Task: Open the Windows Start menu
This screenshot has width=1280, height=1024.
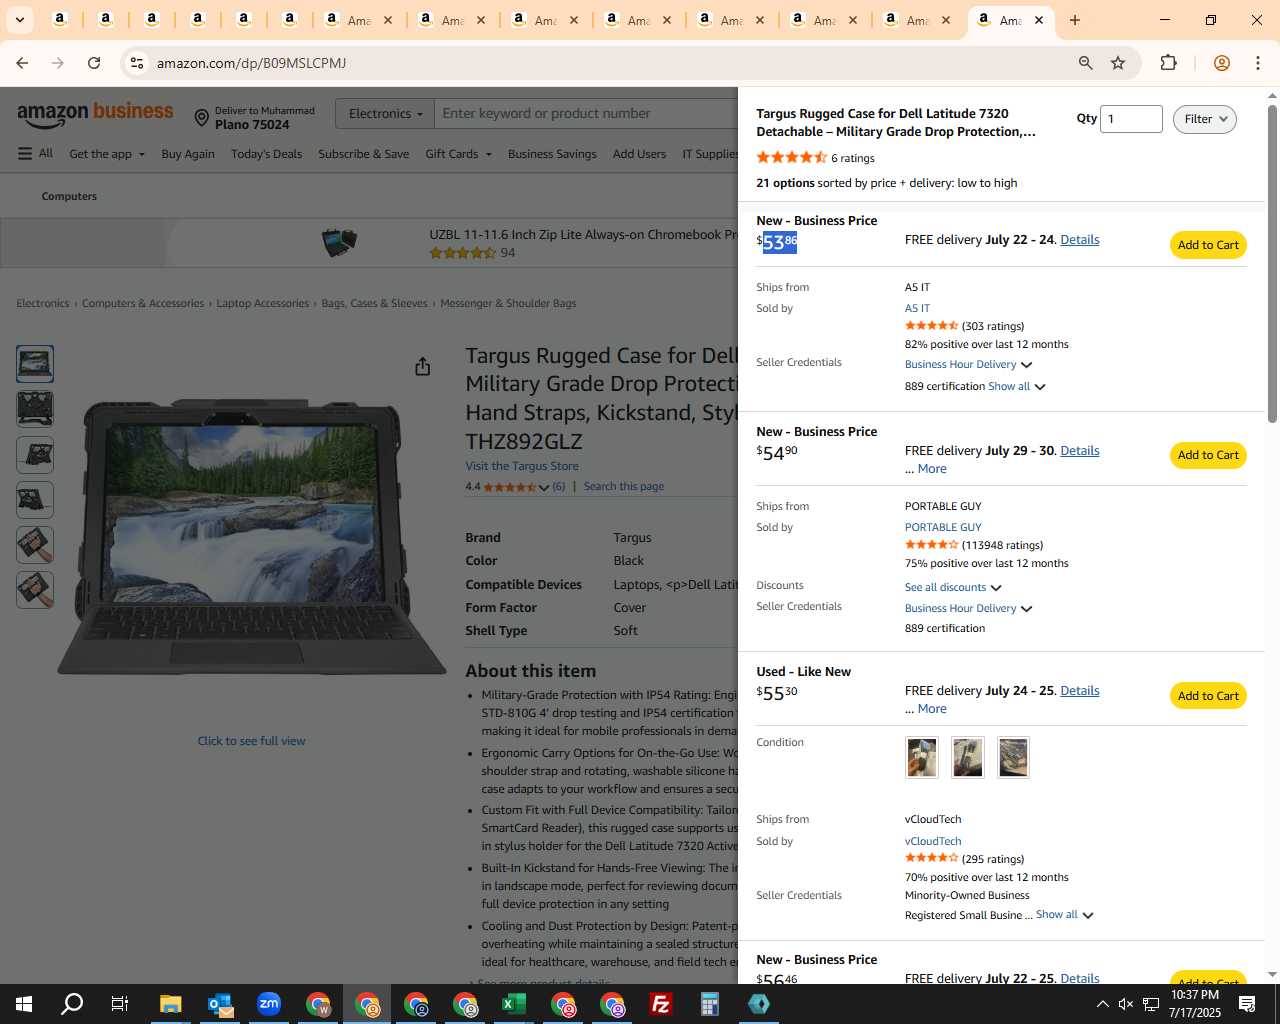Action: (x=24, y=1004)
